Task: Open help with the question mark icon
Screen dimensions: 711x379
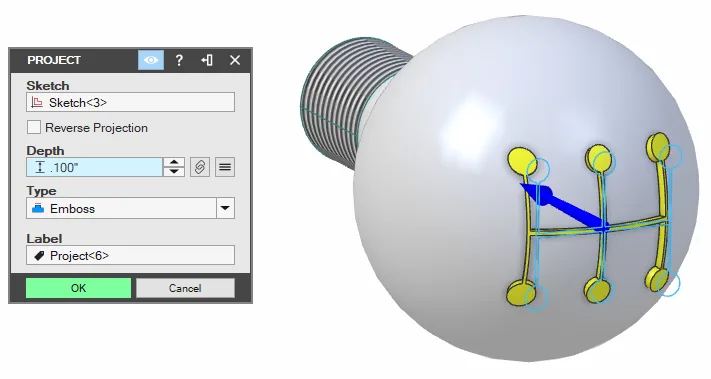Action: (x=179, y=60)
